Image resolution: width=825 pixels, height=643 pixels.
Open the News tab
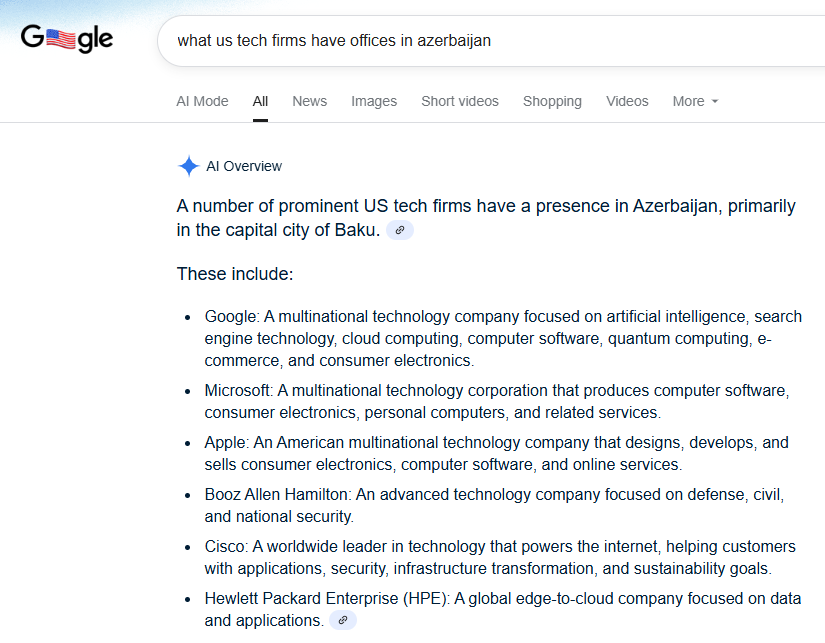(x=309, y=101)
